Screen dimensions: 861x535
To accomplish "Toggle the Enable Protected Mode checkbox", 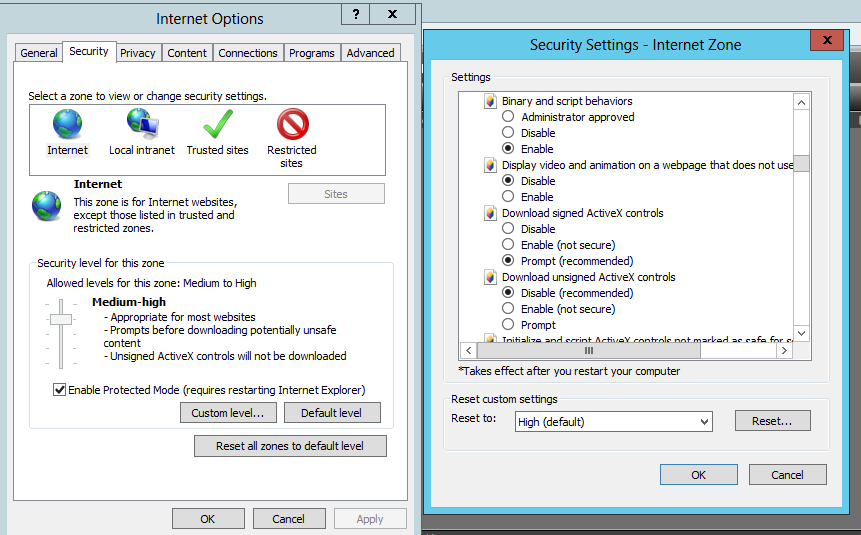I will pyautogui.click(x=60, y=389).
